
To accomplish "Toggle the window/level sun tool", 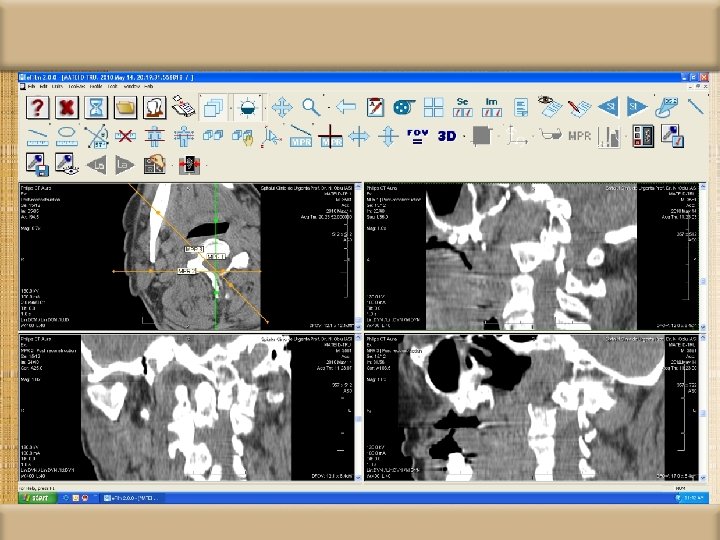I will (x=248, y=107).
